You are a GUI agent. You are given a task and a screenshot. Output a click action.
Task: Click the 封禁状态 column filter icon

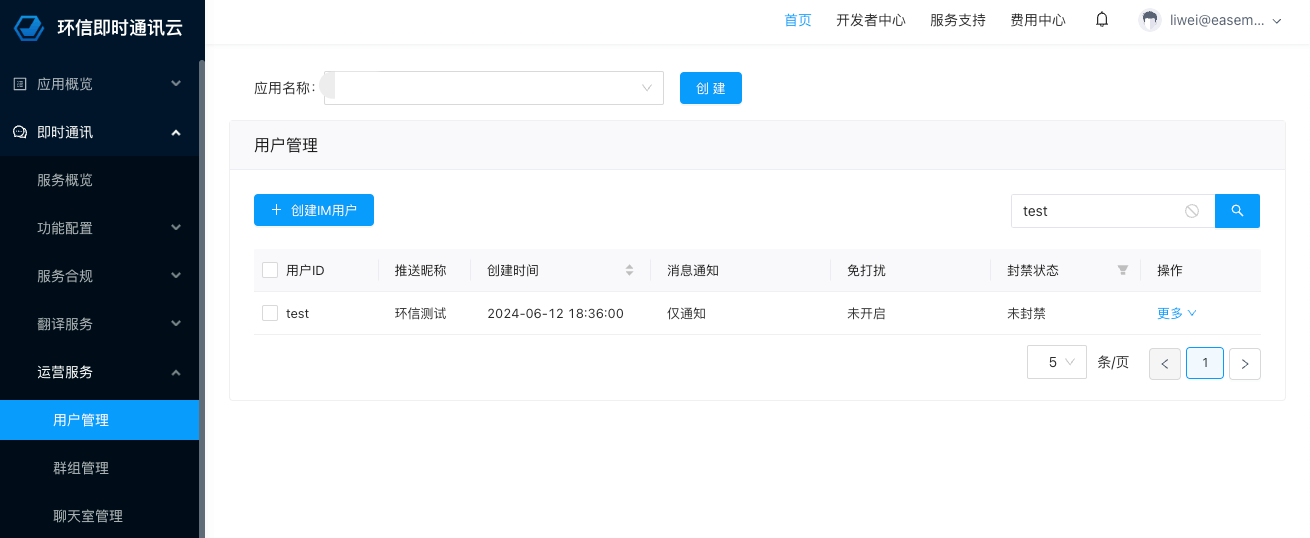[1123, 270]
